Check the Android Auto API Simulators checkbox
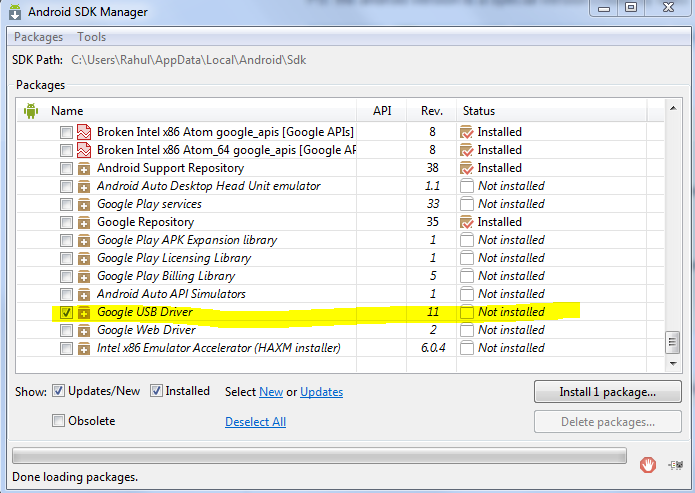The height and width of the screenshot is (493, 695). pyautogui.click(x=66, y=294)
